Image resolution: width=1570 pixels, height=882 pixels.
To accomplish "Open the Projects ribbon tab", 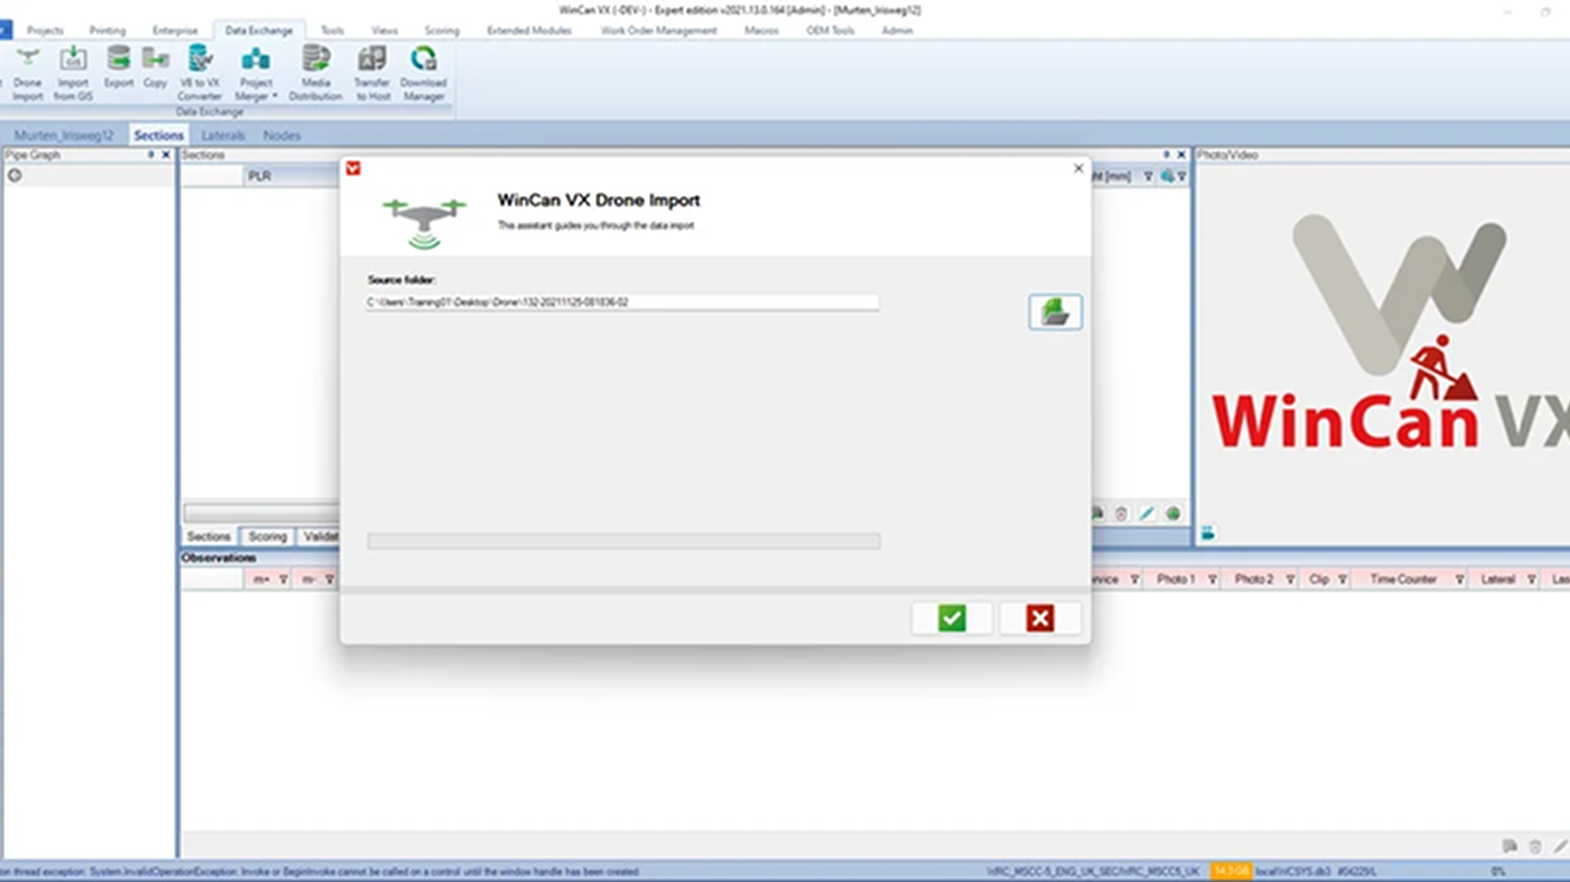I will 45,31.
